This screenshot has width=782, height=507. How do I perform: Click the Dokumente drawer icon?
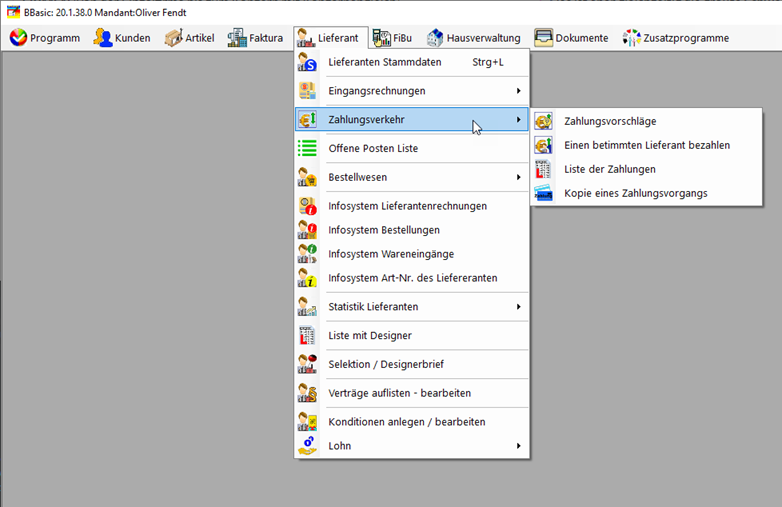544,38
